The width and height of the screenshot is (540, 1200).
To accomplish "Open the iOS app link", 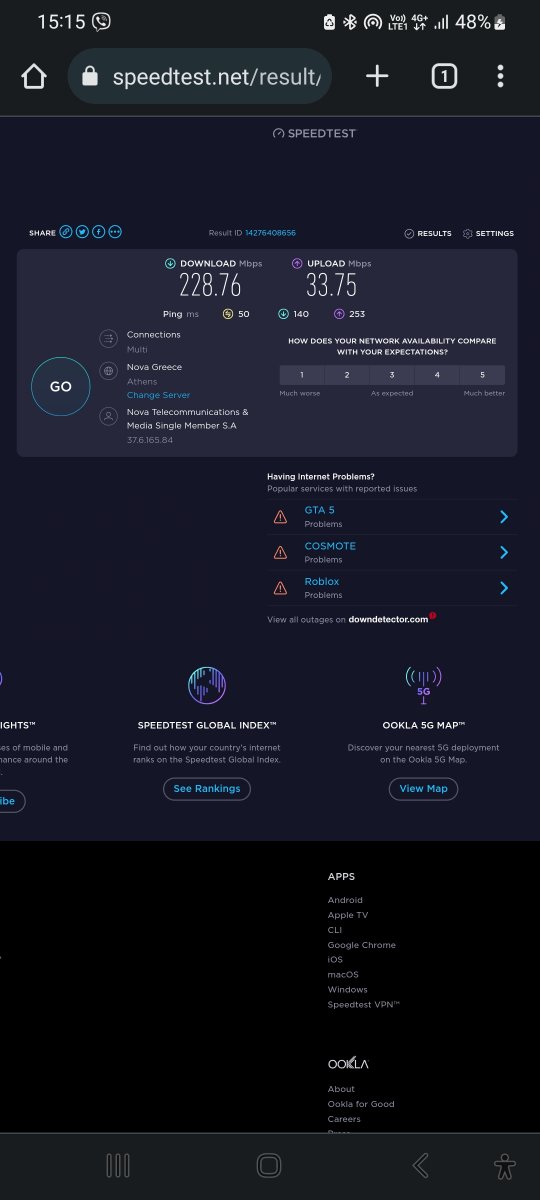I will [335, 959].
